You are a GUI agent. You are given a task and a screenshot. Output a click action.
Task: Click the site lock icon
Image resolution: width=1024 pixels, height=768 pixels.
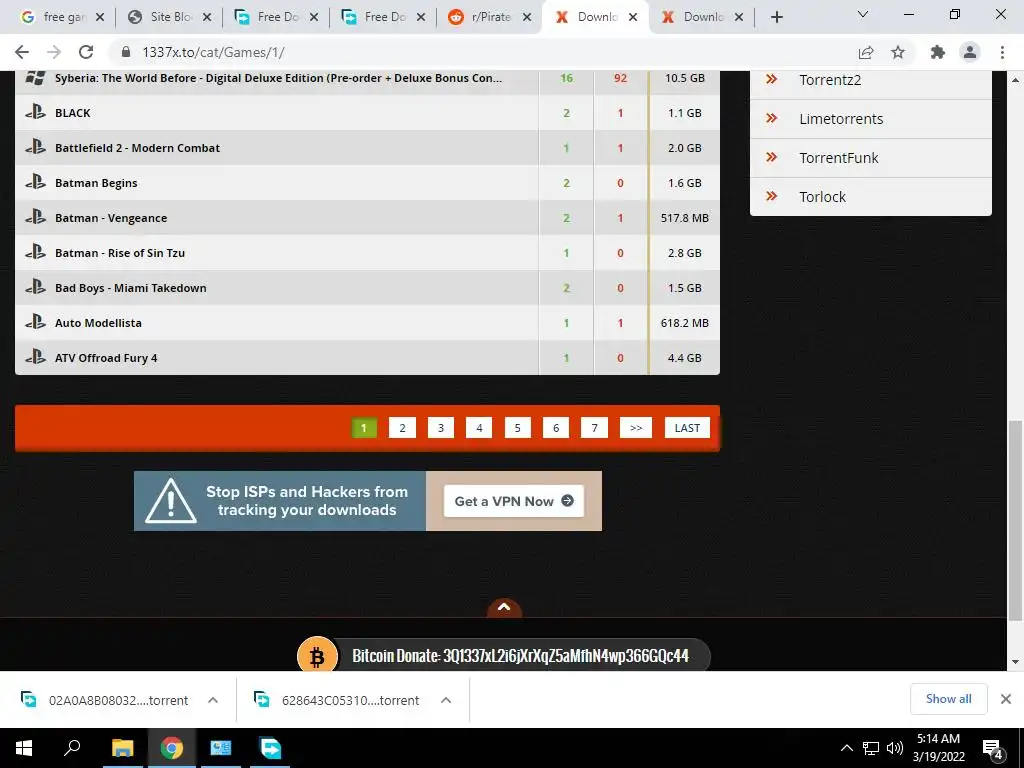[x=127, y=52]
